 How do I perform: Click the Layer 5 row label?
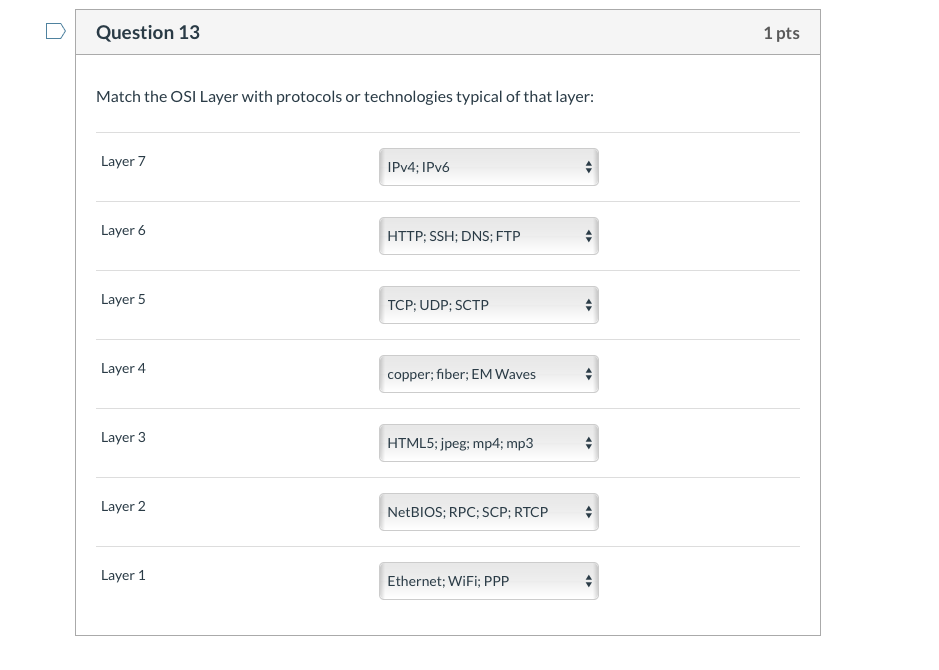(123, 299)
